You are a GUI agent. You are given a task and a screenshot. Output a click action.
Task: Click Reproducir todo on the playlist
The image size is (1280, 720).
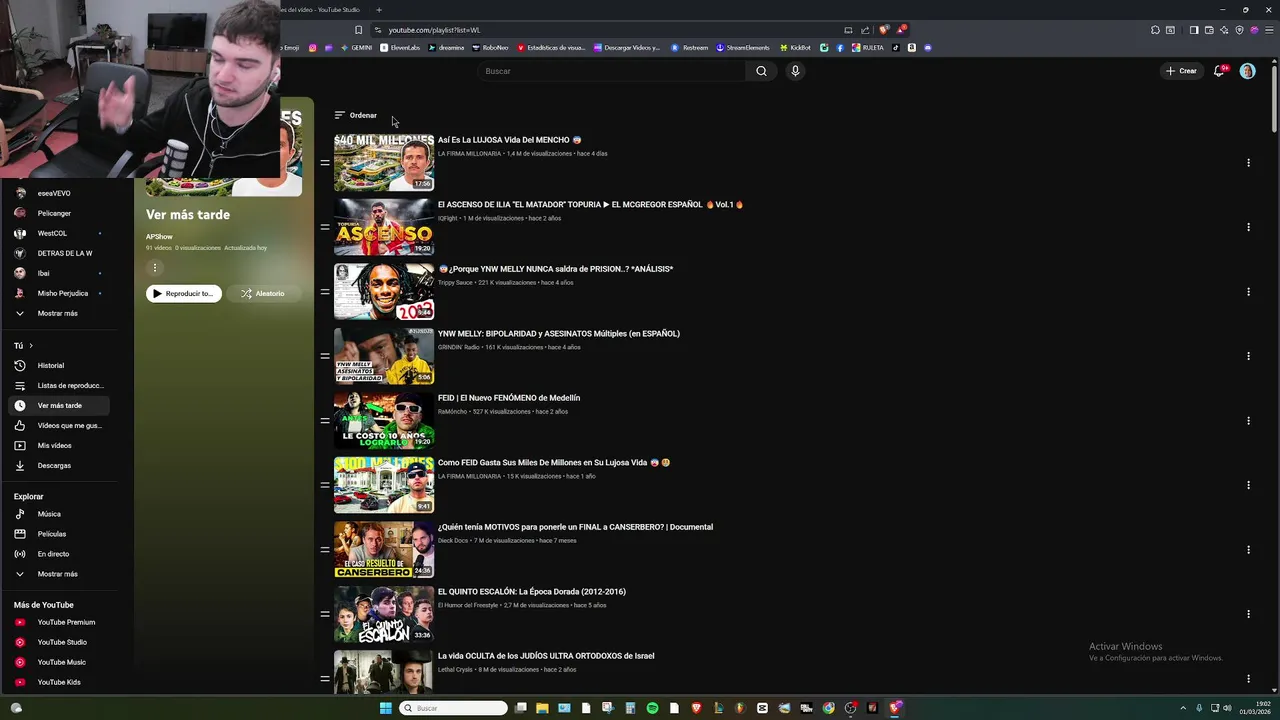click(184, 294)
